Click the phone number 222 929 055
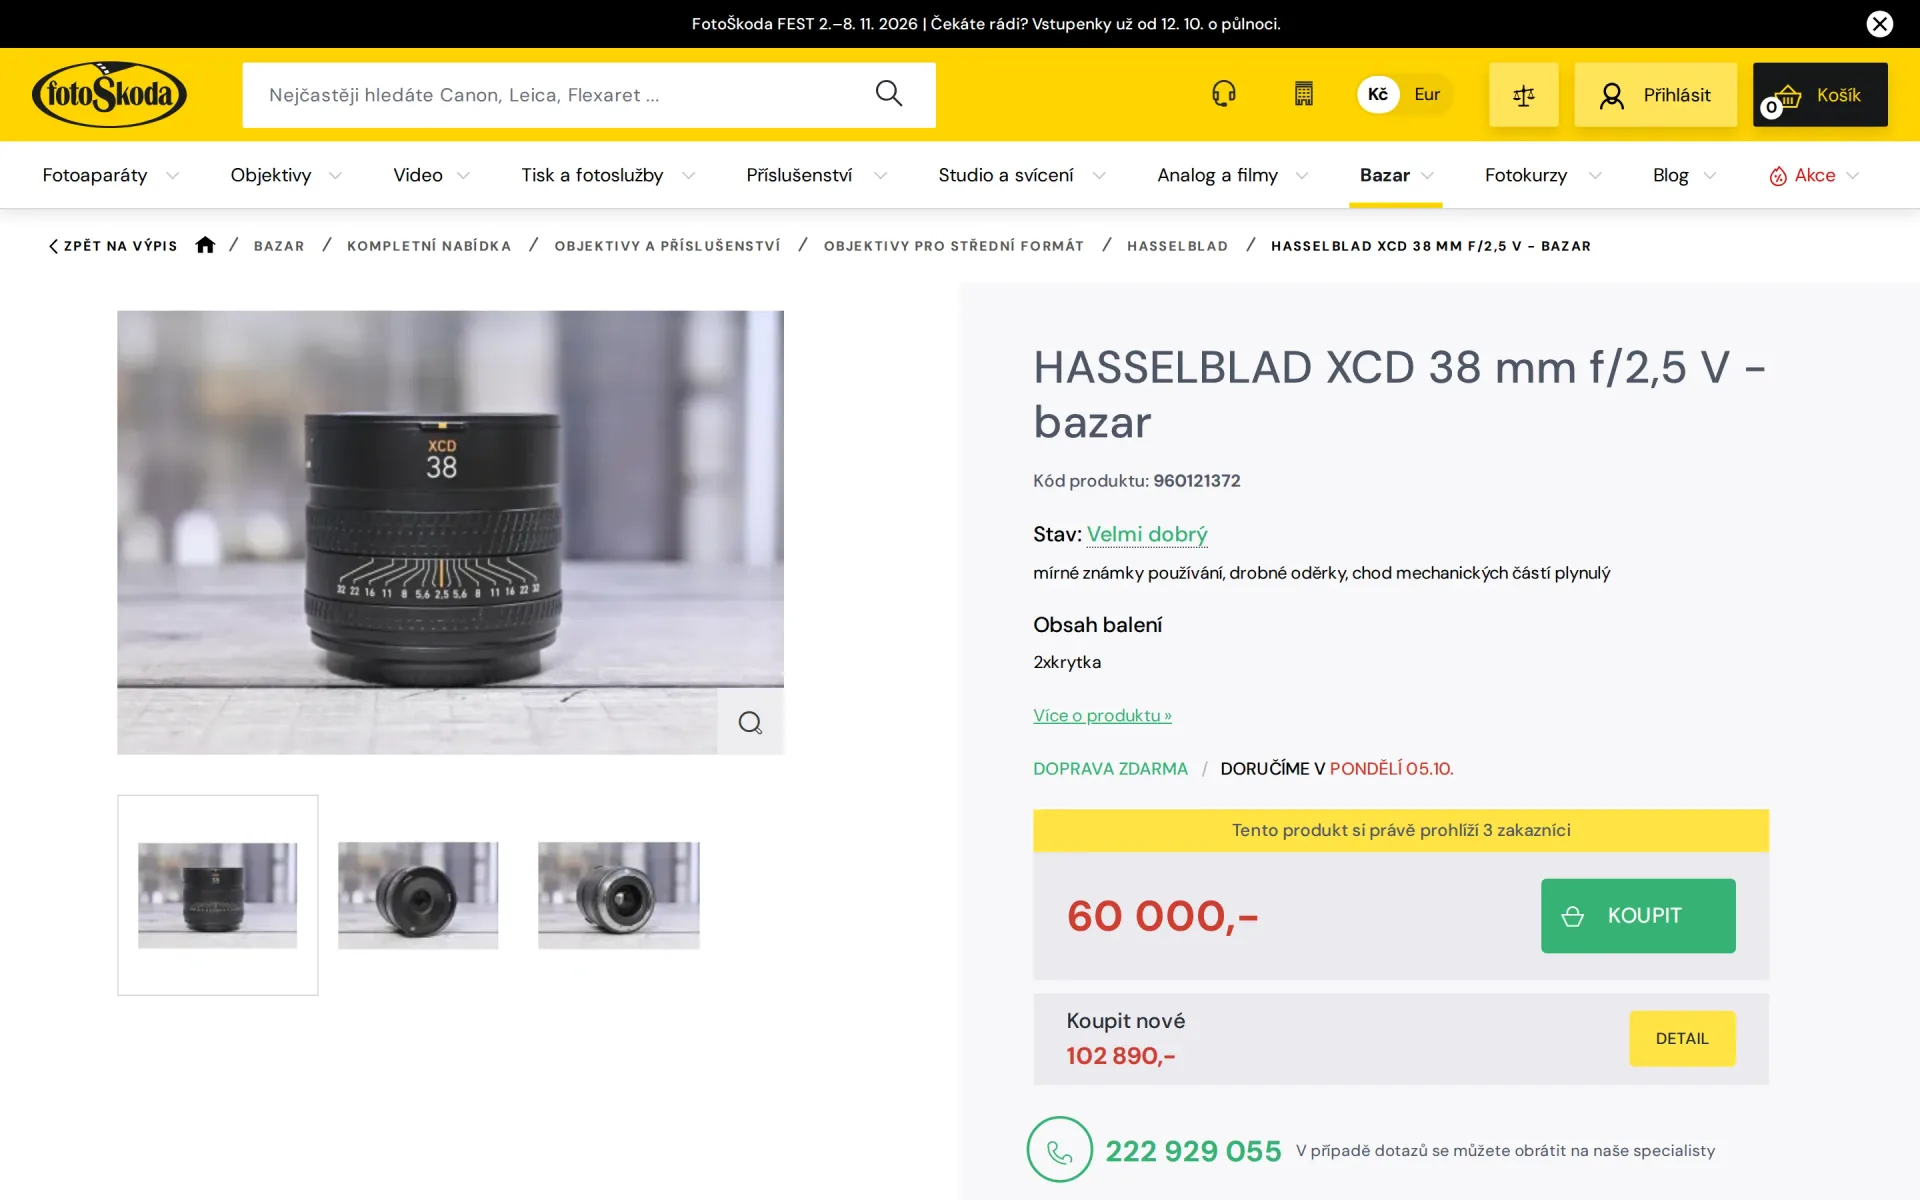1920x1200 pixels. 1193,1151
